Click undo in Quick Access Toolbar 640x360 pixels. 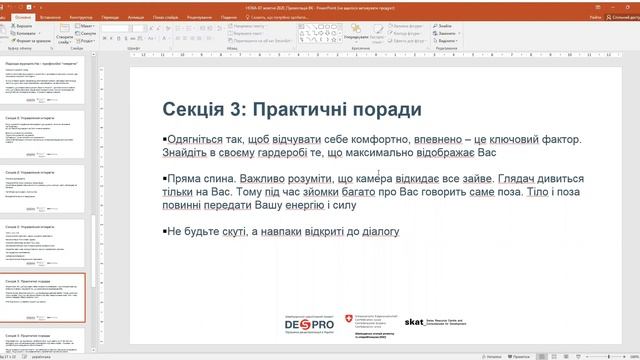tap(10, 7)
